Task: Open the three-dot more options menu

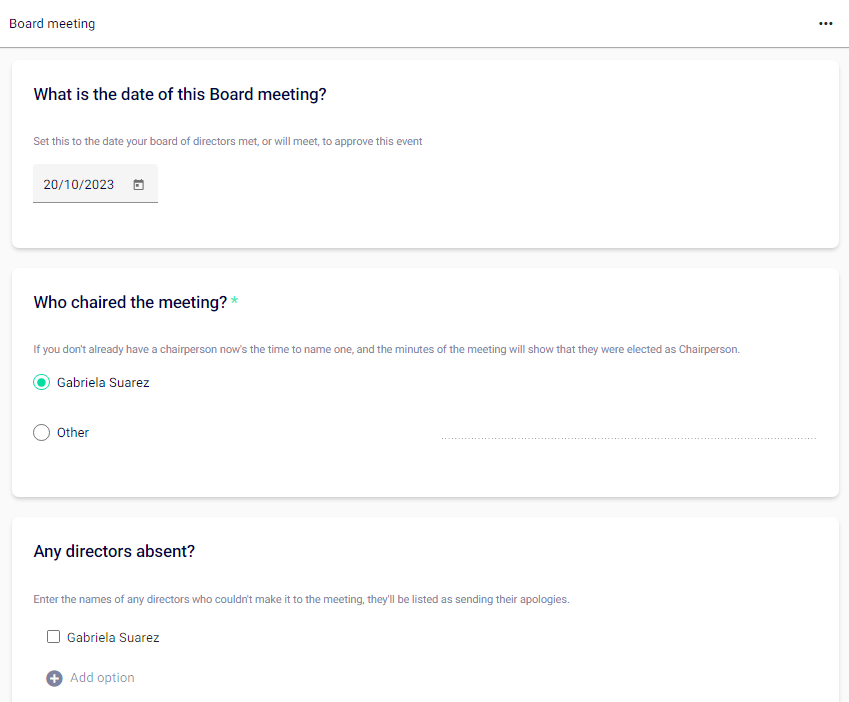Action: [825, 24]
